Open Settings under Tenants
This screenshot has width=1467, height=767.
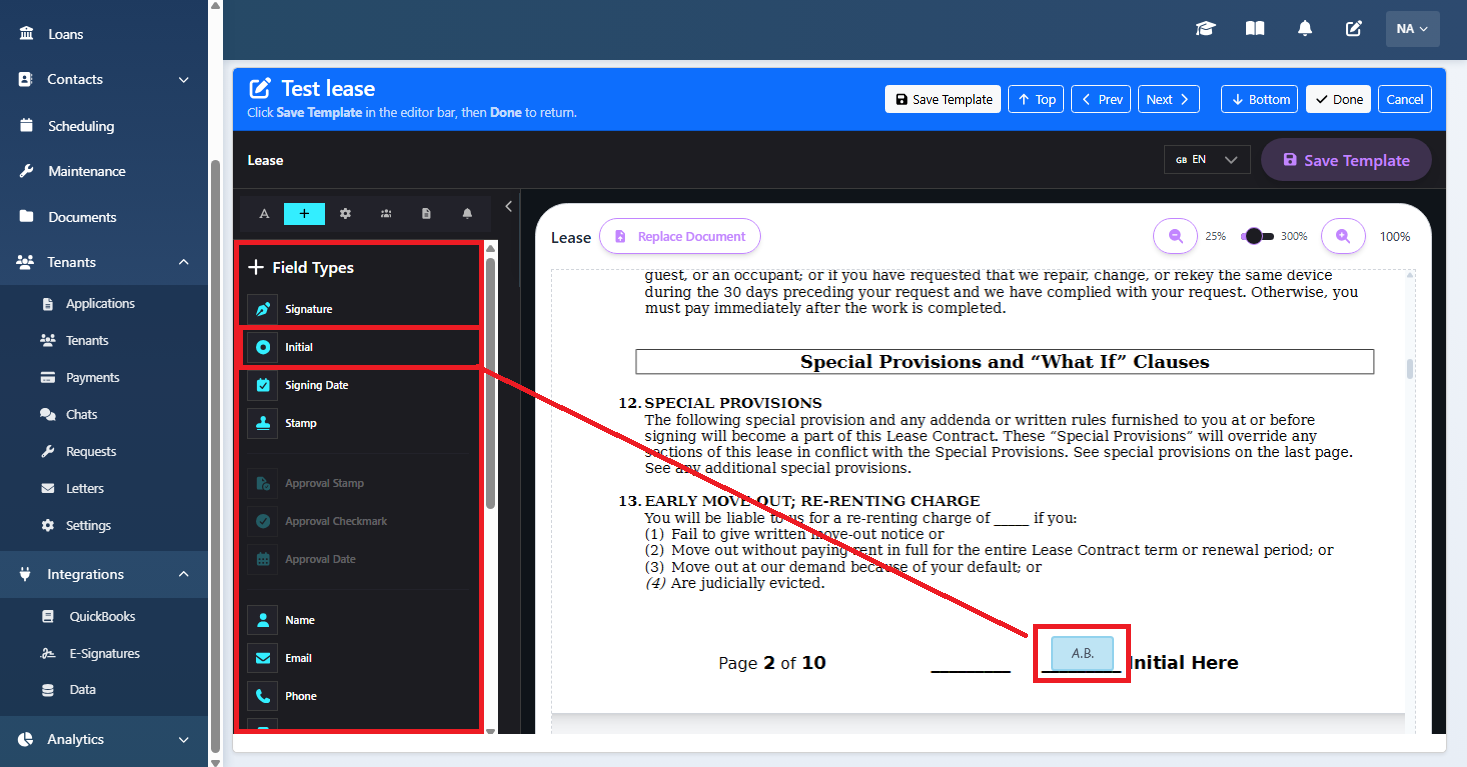[x=104, y=525]
